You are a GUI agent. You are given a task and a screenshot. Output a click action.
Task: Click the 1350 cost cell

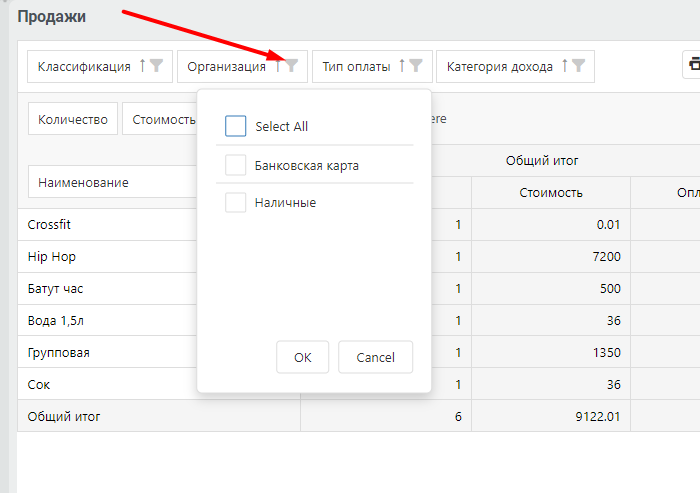click(550, 352)
